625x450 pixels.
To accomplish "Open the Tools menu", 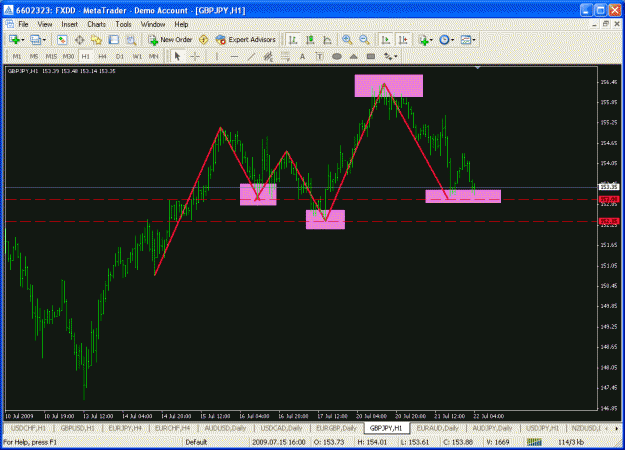I will [123, 25].
